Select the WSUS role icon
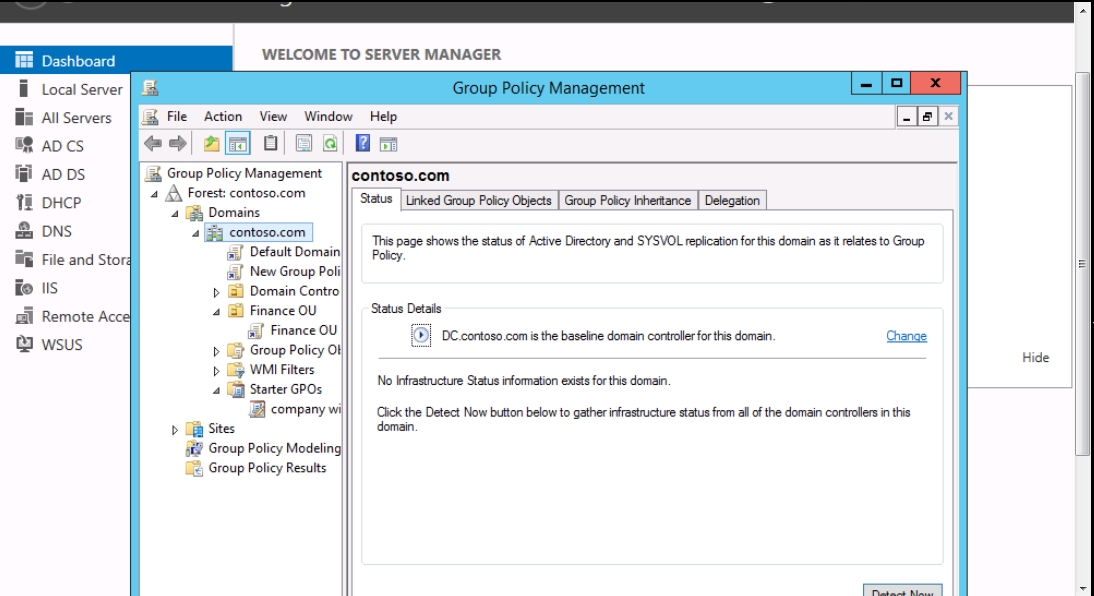Image resolution: width=1094 pixels, height=596 pixels. [24, 344]
